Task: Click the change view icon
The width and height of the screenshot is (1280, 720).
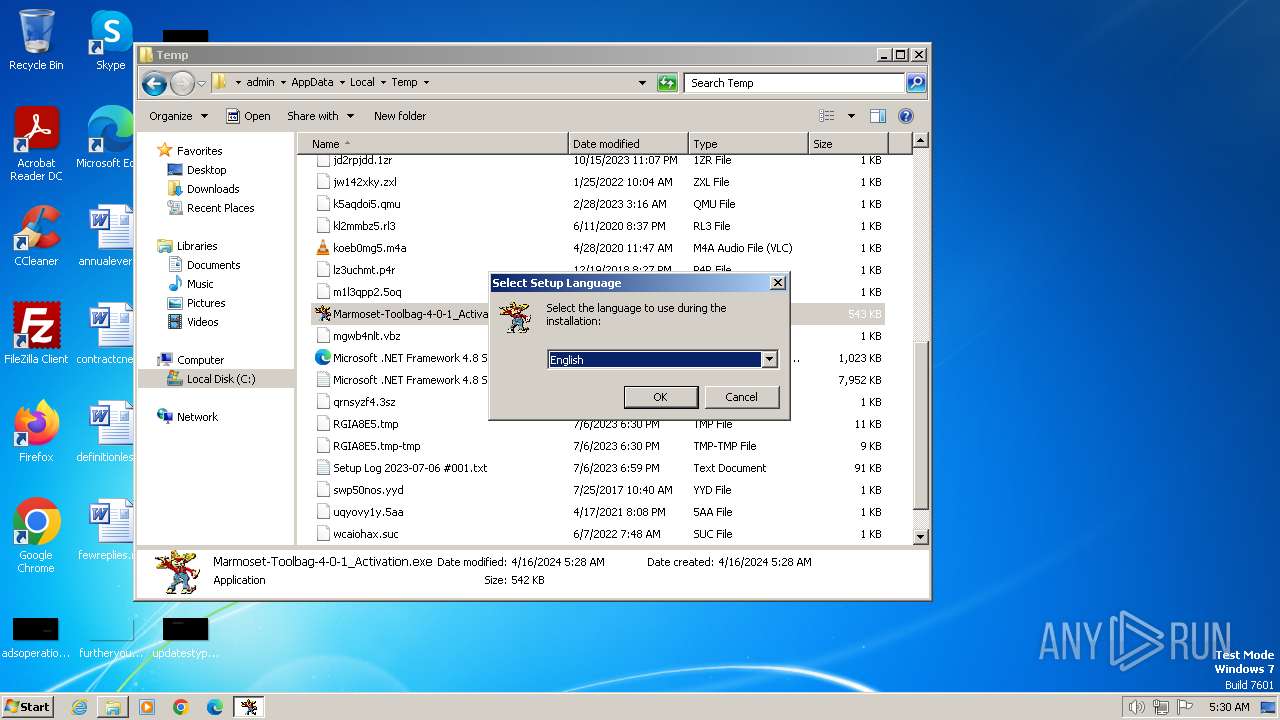Action: pyautogui.click(x=827, y=116)
